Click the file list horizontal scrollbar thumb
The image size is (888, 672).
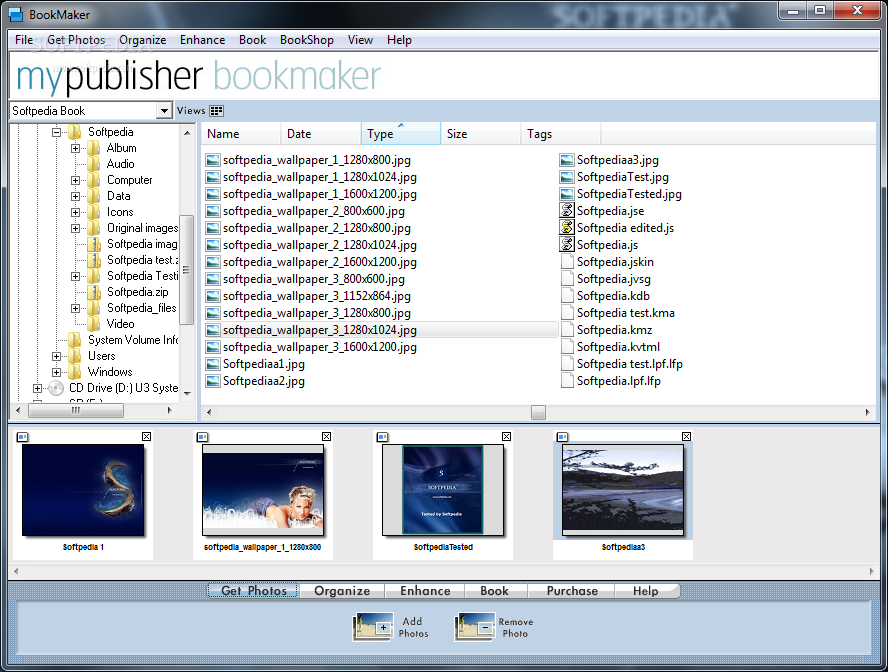click(x=539, y=413)
